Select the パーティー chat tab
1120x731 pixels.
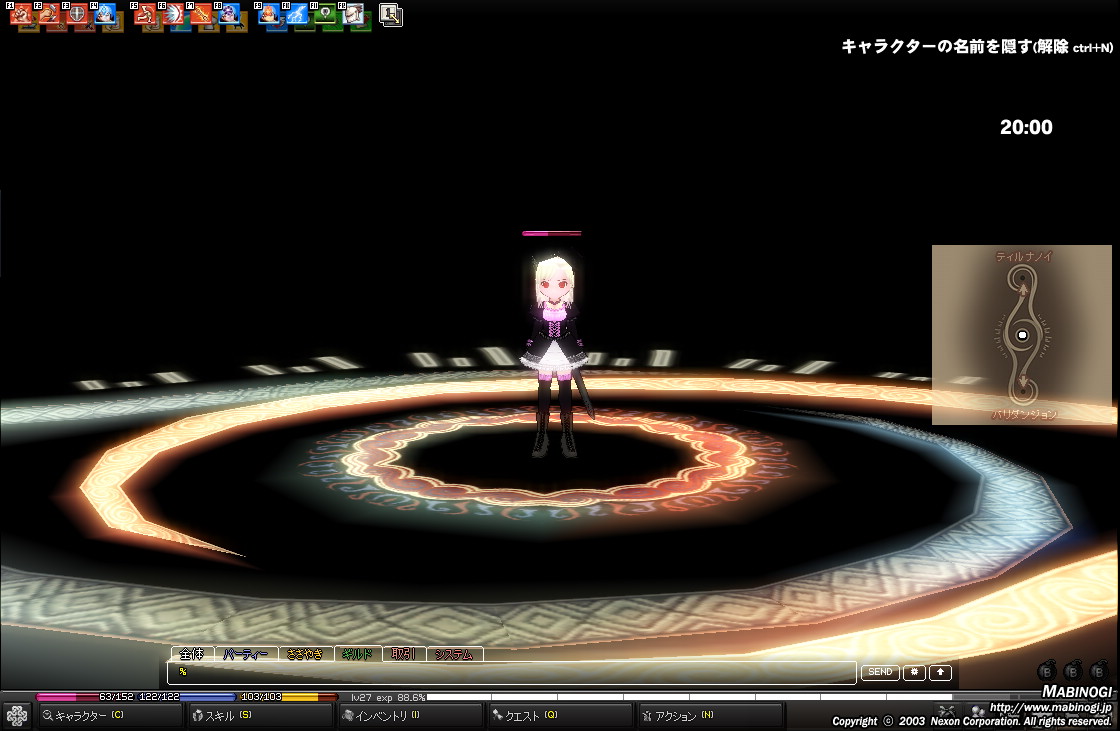(245, 654)
